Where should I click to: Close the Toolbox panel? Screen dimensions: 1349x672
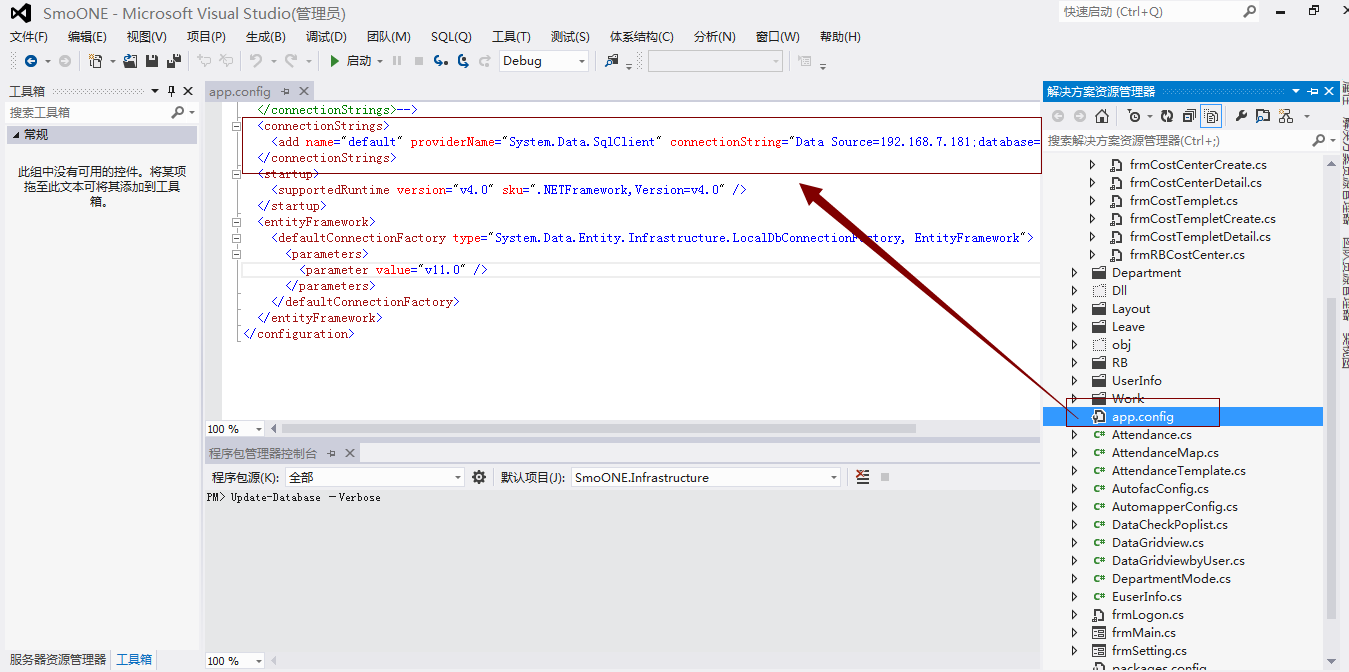(187, 91)
